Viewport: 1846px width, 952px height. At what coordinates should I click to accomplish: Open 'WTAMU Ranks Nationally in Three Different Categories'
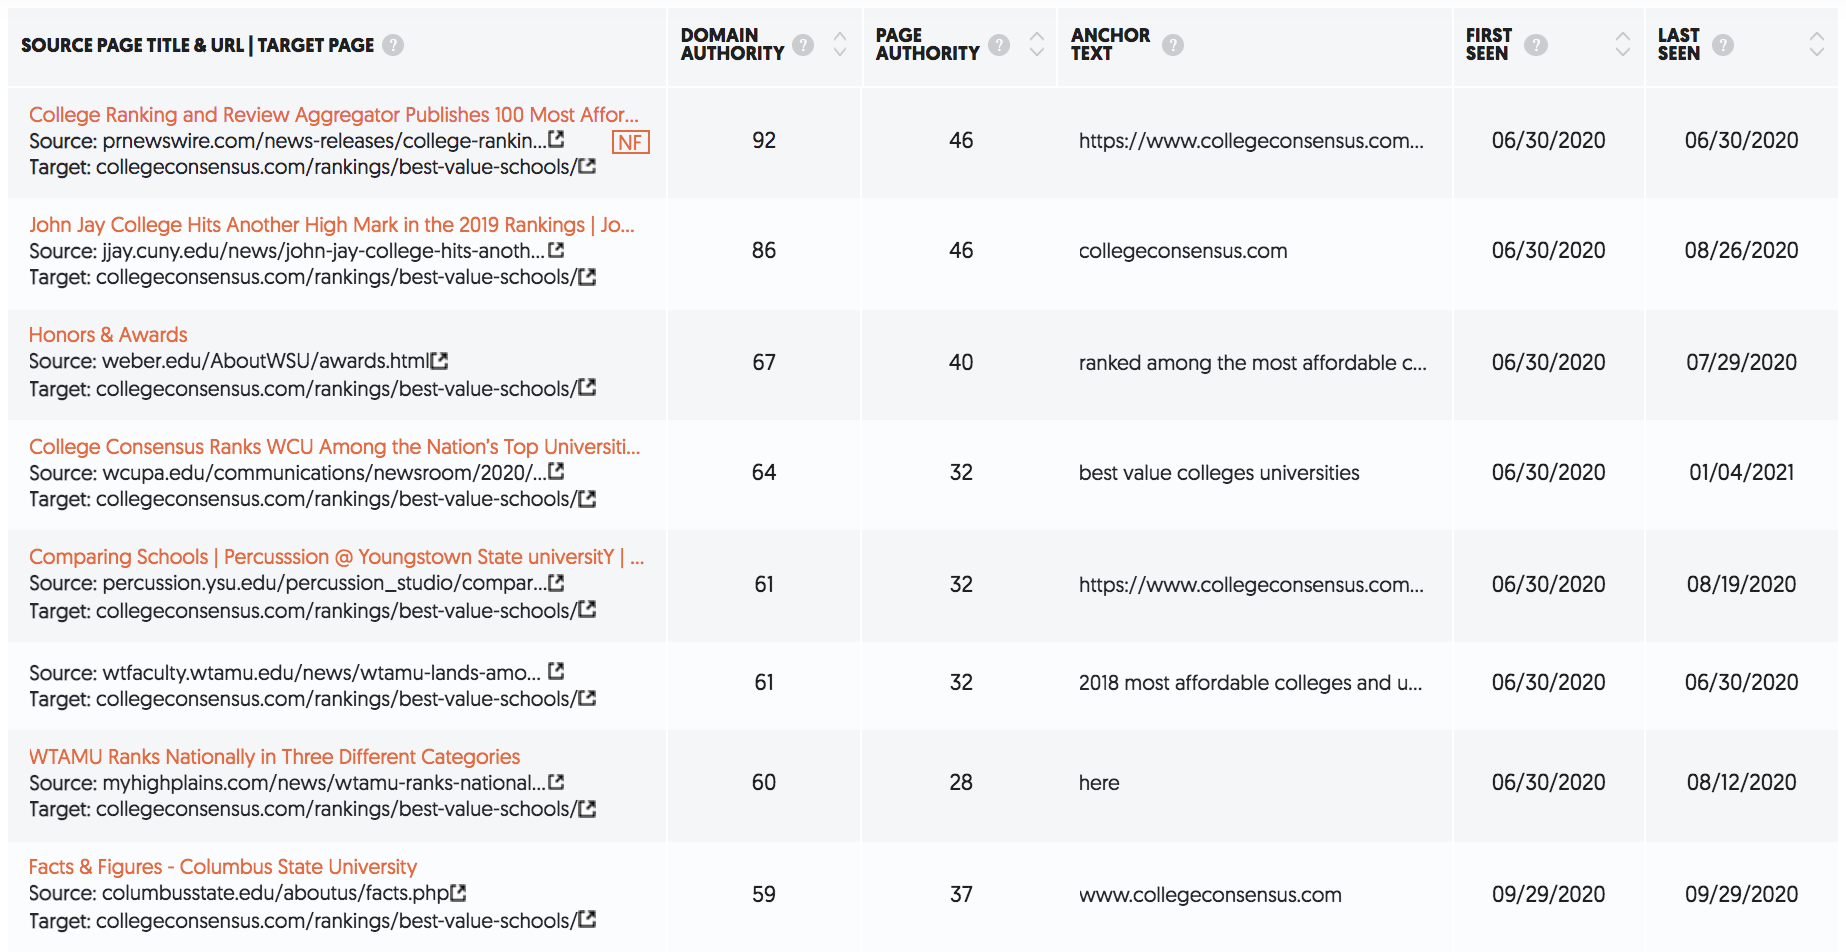(x=274, y=757)
